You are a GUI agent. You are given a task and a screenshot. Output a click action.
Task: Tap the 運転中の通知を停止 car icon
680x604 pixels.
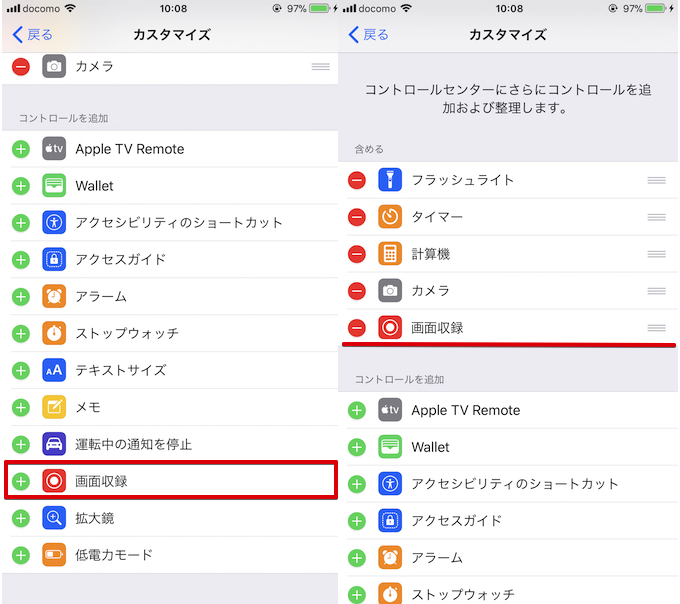point(54,444)
